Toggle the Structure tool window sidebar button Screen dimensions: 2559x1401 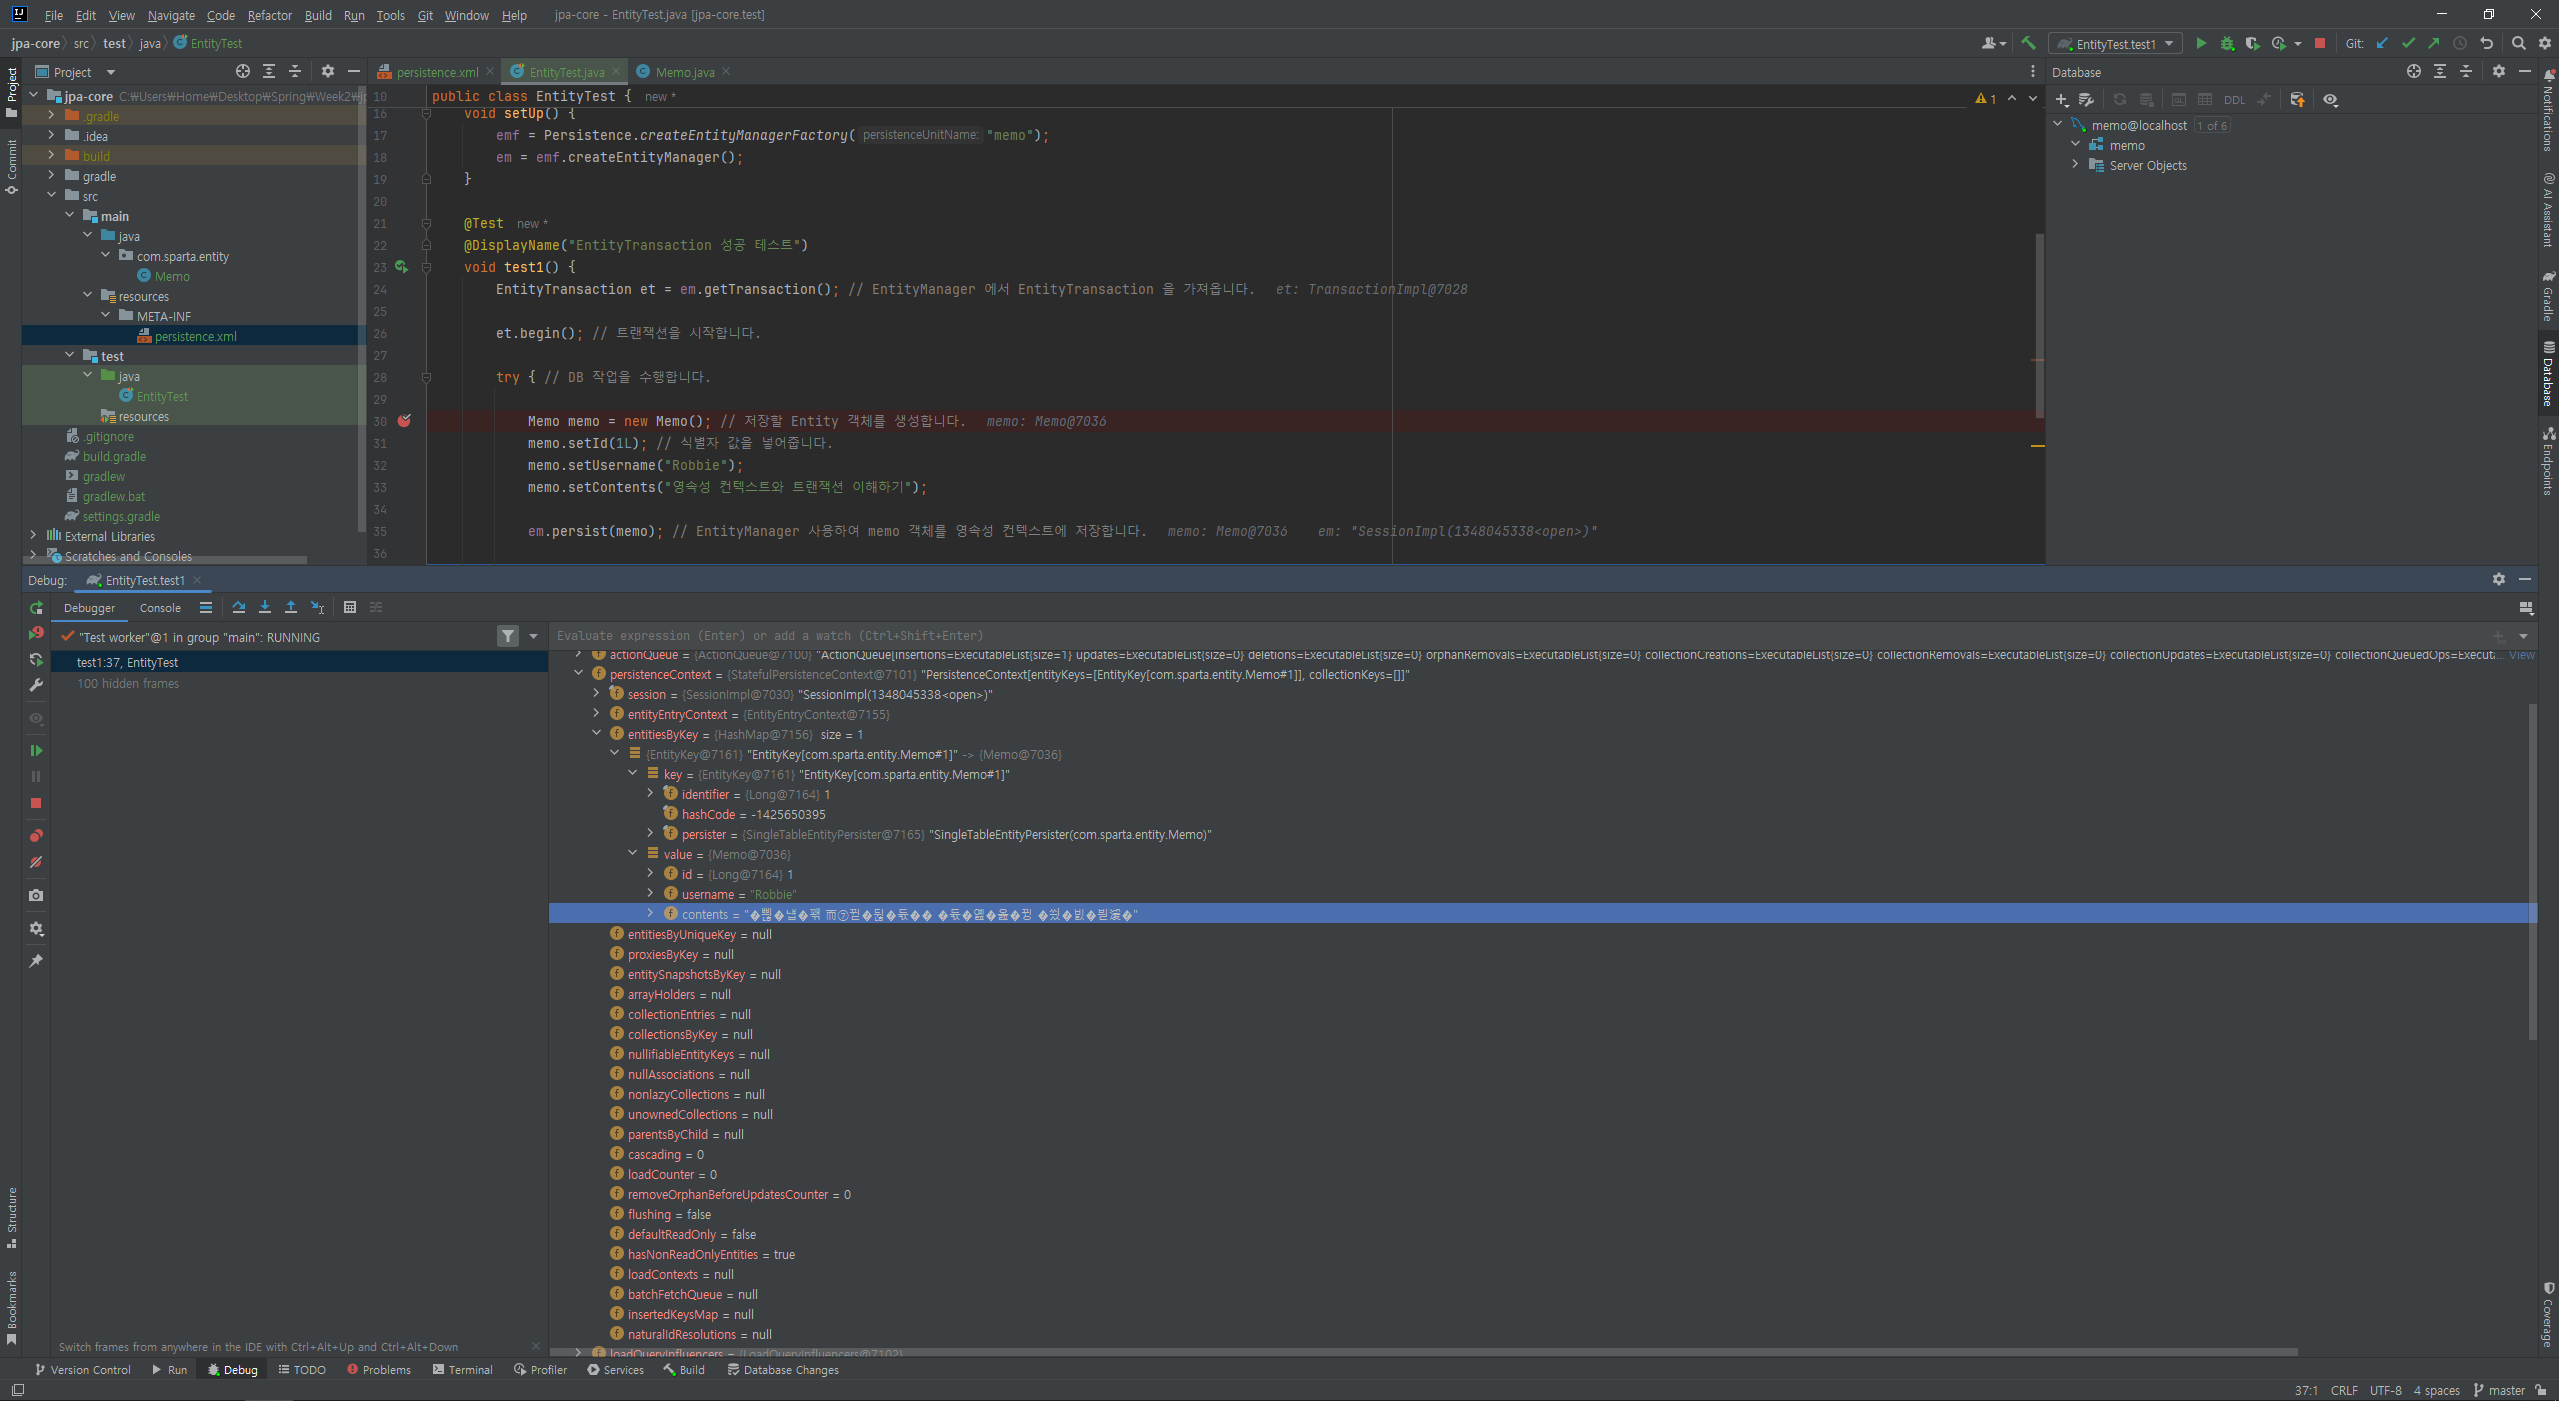[x=11, y=1217]
